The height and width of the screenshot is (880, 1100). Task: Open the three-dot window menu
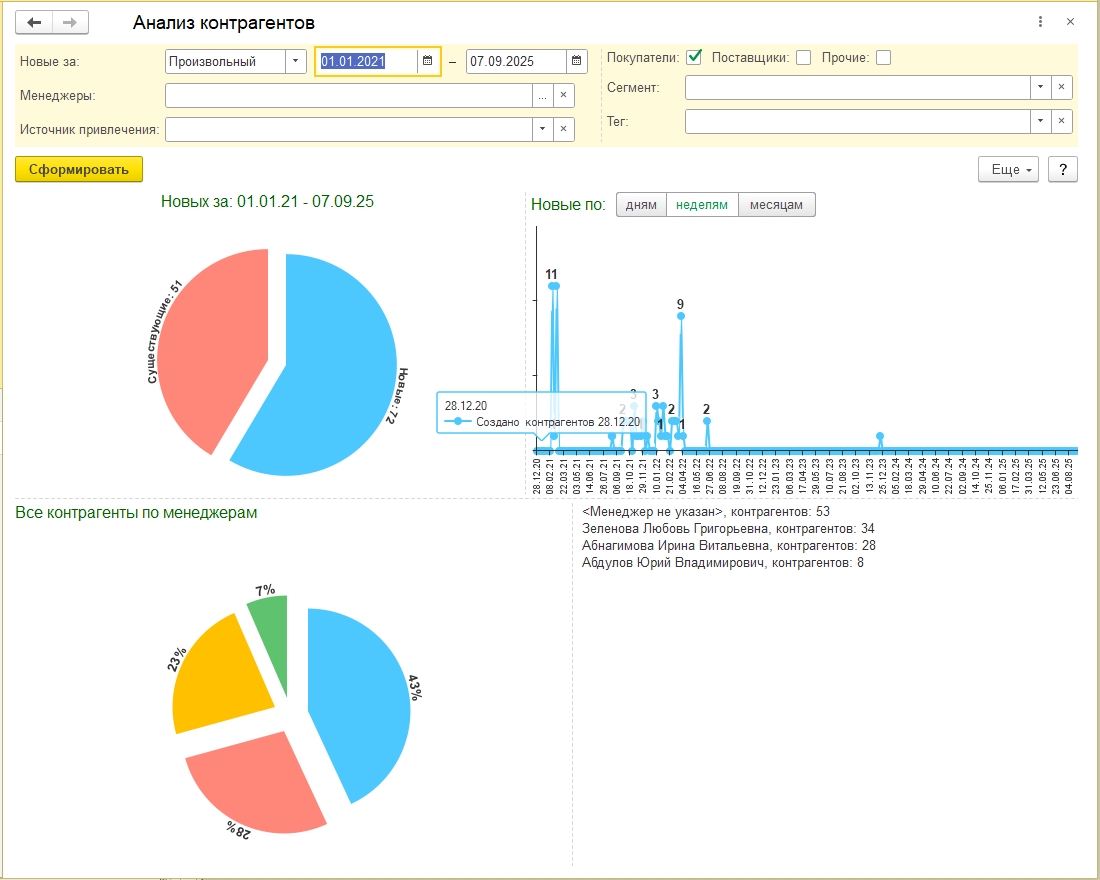tap(1040, 22)
